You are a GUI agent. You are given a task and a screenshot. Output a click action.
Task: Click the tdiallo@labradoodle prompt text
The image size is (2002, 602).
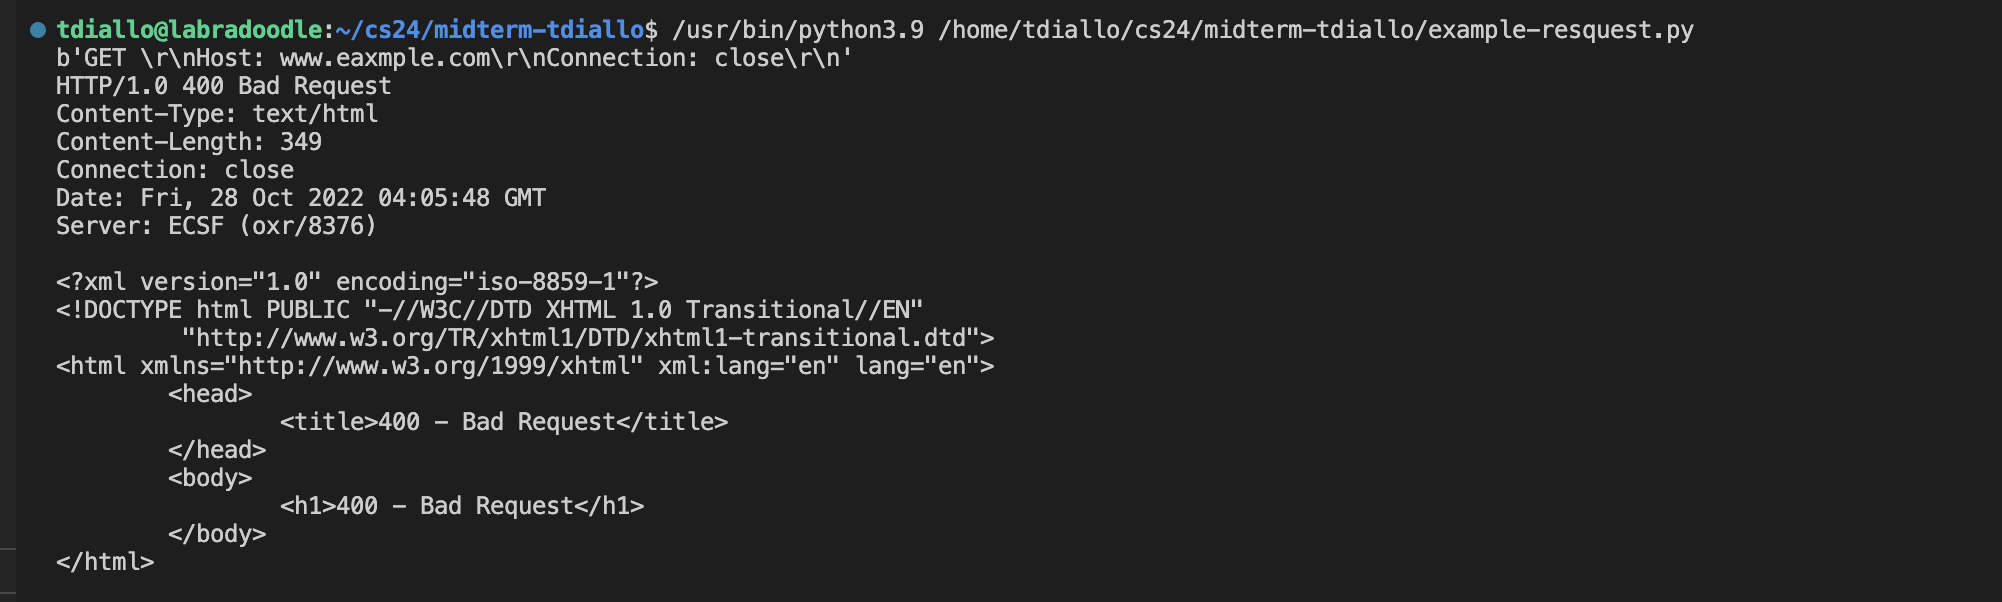pyautogui.click(x=189, y=30)
